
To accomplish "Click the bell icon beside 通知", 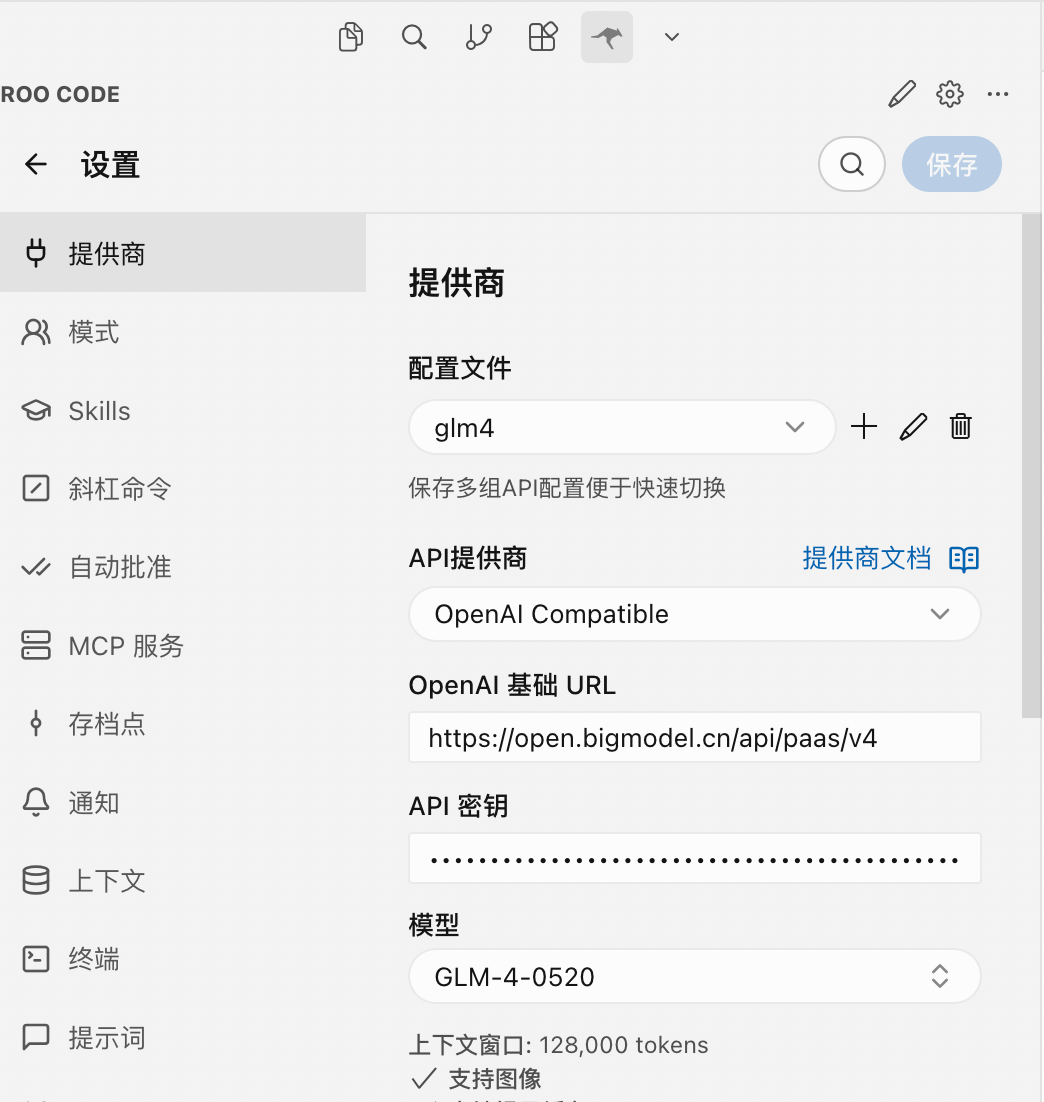I will click(x=36, y=802).
